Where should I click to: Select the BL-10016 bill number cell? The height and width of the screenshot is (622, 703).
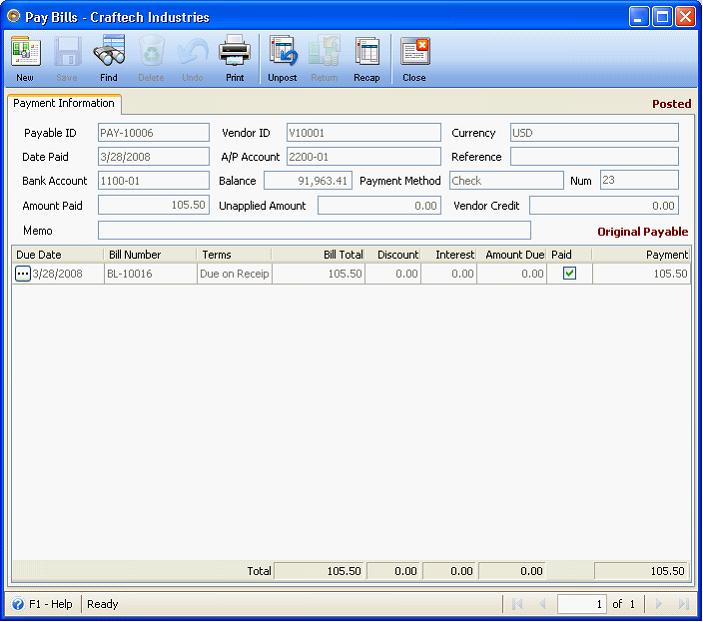coord(151,274)
